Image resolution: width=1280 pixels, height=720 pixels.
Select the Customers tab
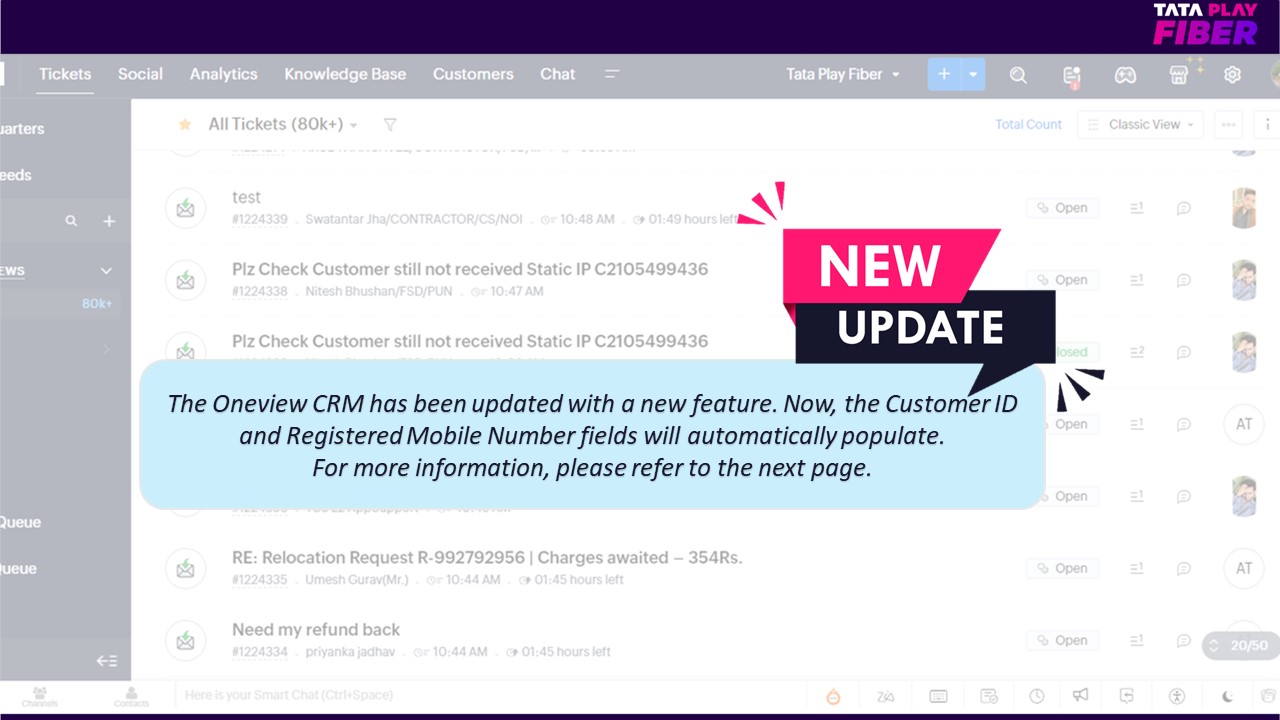[473, 74]
